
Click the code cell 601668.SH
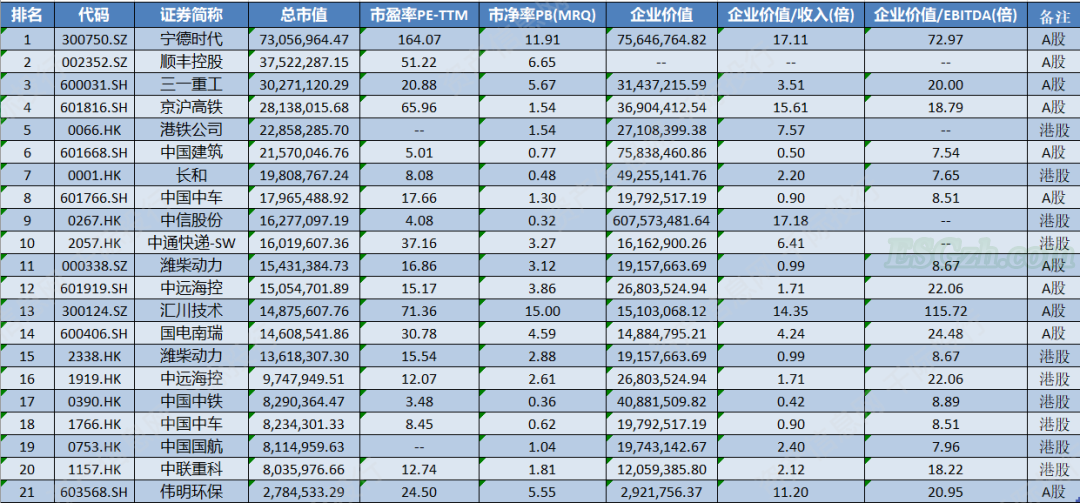94,152
